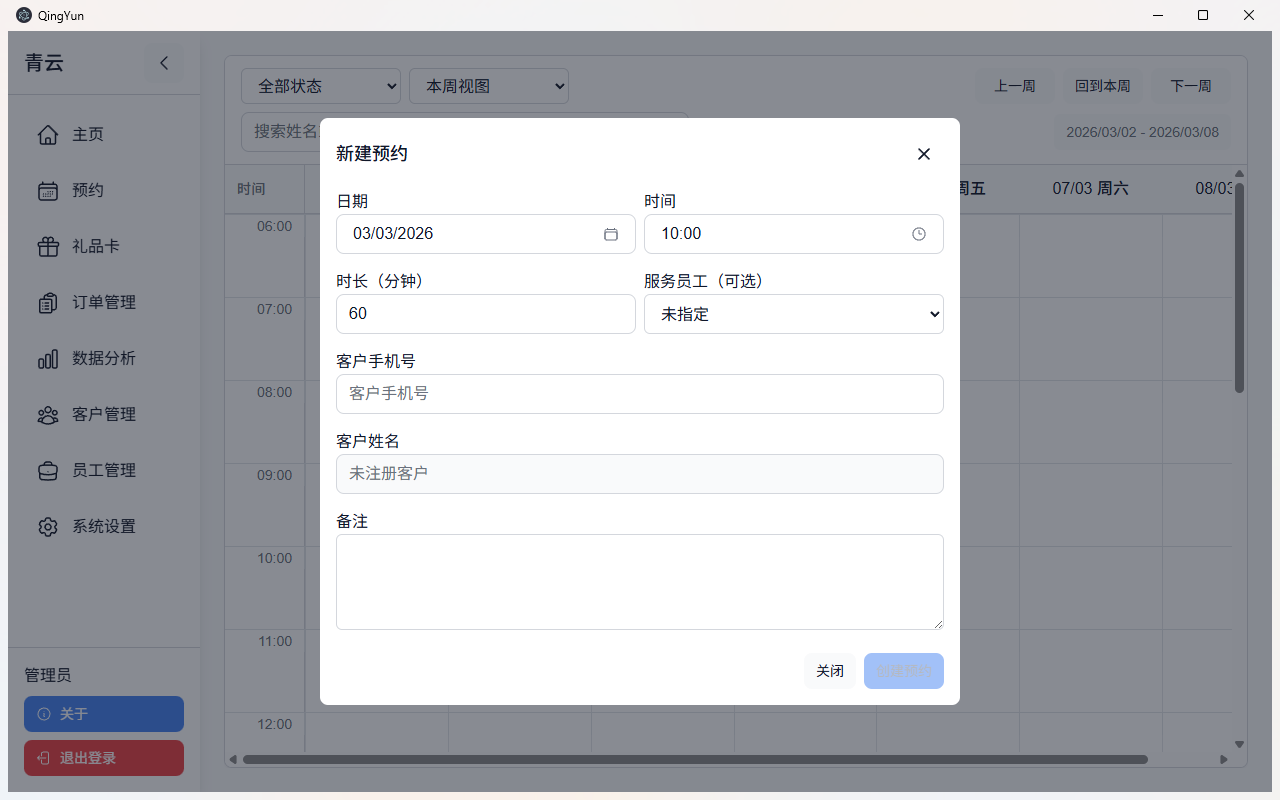This screenshot has width=1280, height=800.
Task: Click the 新建预约 dialog title
Action: pyautogui.click(x=372, y=154)
